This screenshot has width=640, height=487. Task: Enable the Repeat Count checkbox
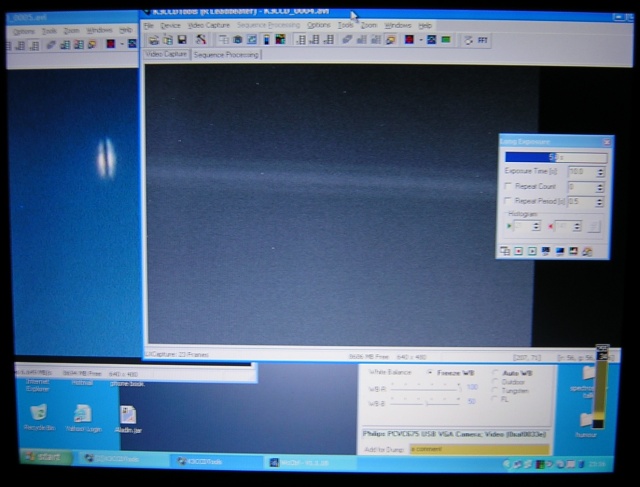pyautogui.click(x=508, y=186)
